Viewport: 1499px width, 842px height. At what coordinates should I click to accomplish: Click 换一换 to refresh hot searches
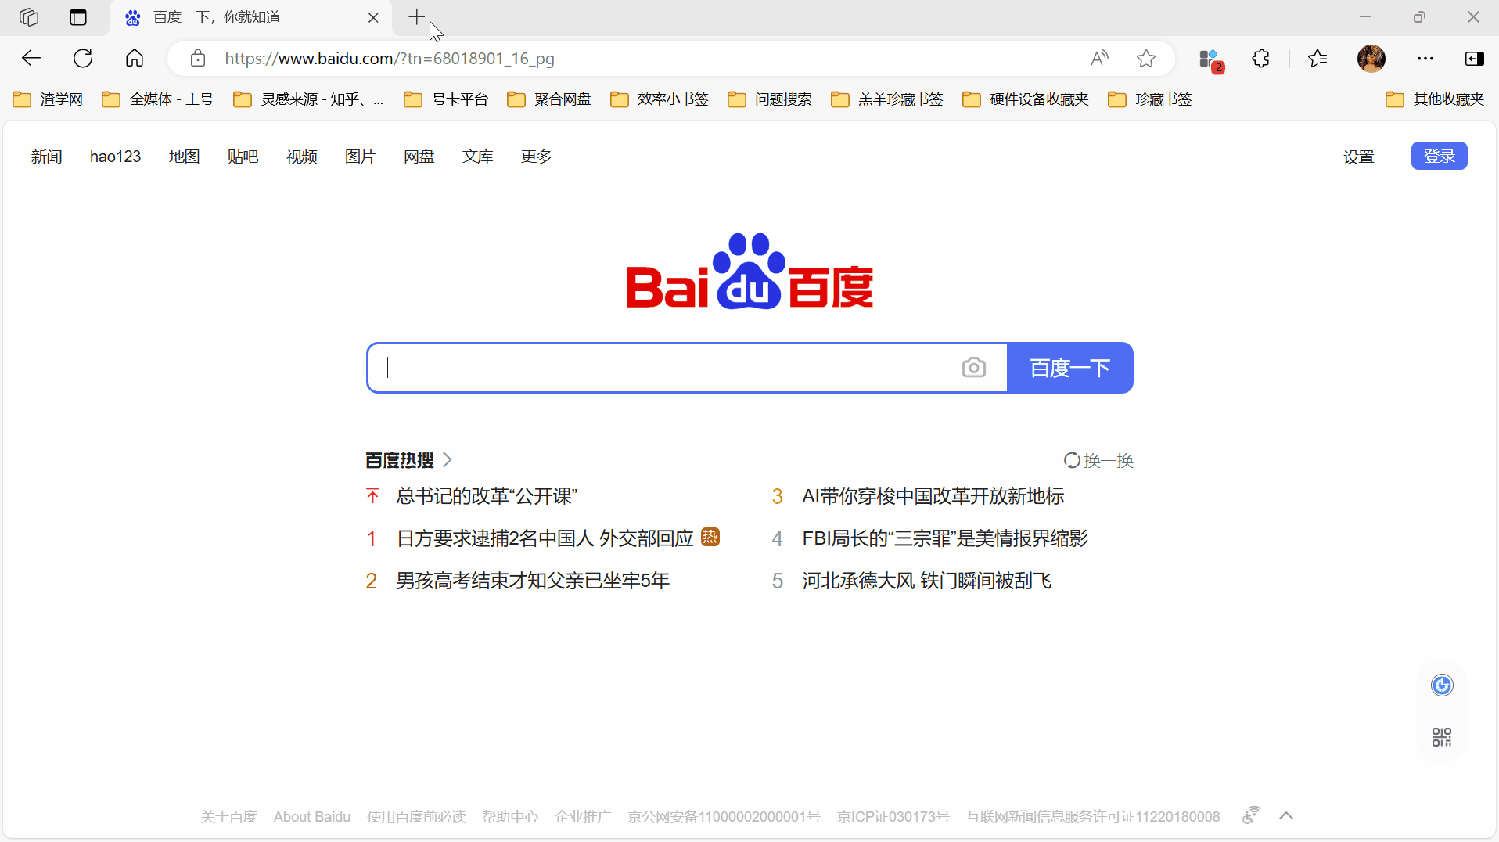pyautogui.click(x=1098, y=460)
